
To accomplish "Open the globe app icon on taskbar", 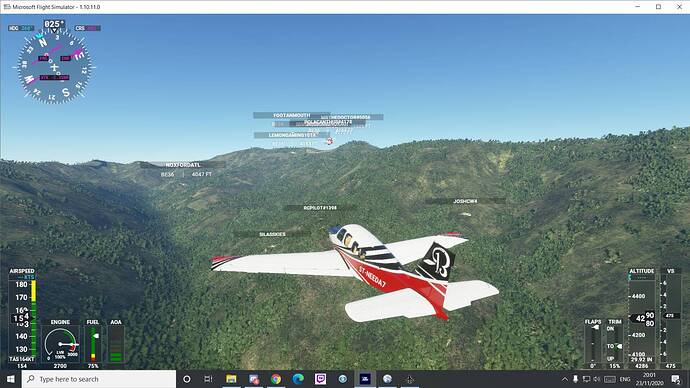I will [387, 379].
